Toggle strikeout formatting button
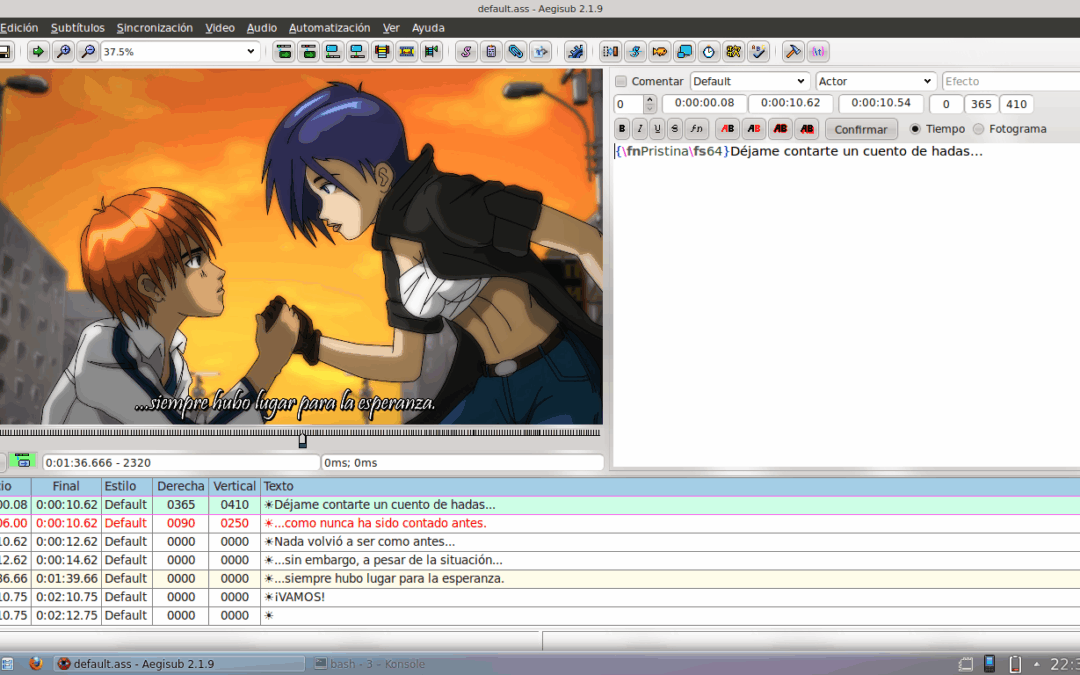1080x675 pixels. 675,129
